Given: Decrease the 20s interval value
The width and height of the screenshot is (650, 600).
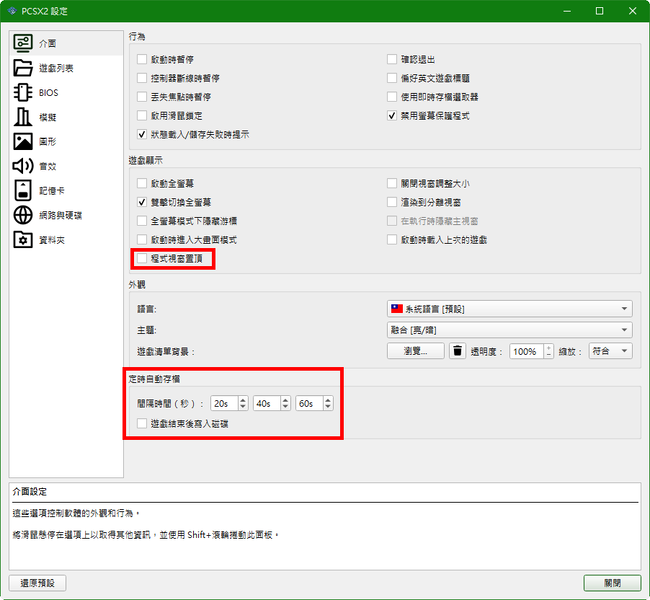Looking at the screenshot, I should pos(243,407).
